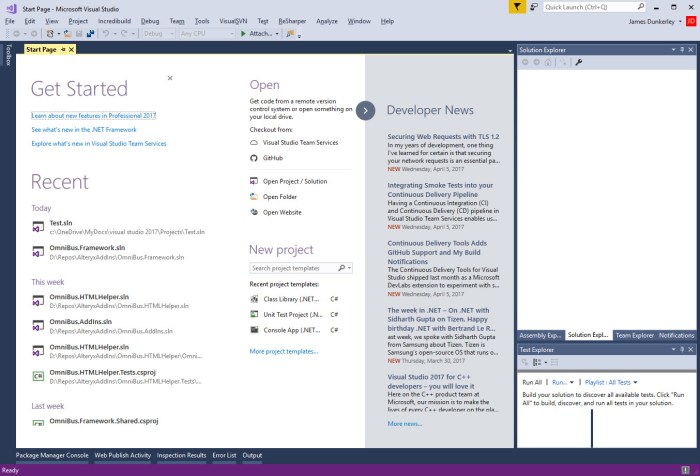Image resolution: width=700 pixels, height=476 pixels.
Task: Open the Output tab
Action: tap(252, 455)
